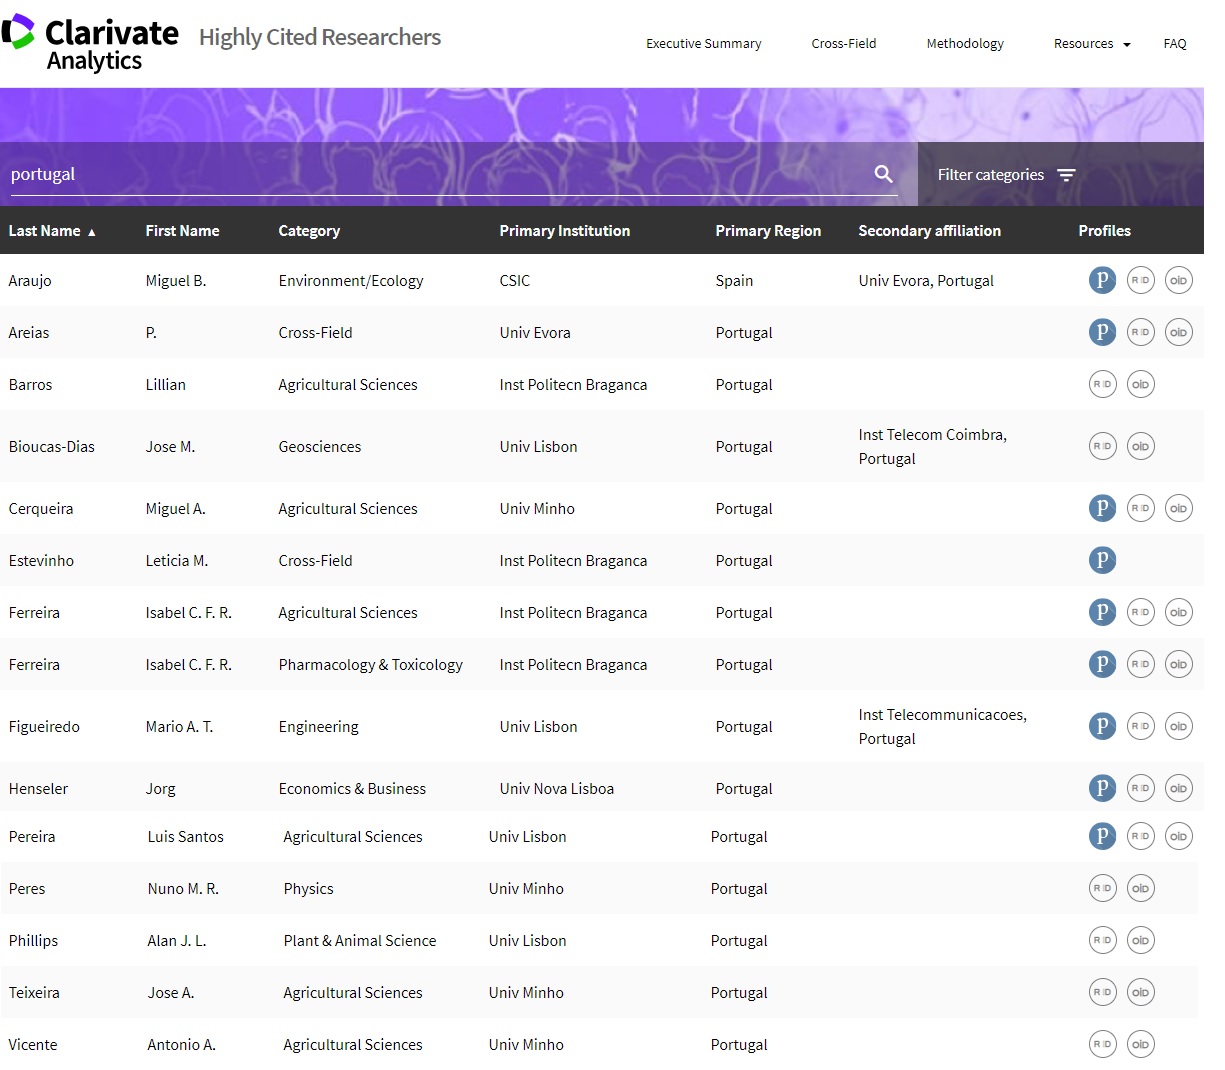Open ORCID profile for Henseler
The height and width of the screenshot is (1070, 1225).
tap(1178, 788)
